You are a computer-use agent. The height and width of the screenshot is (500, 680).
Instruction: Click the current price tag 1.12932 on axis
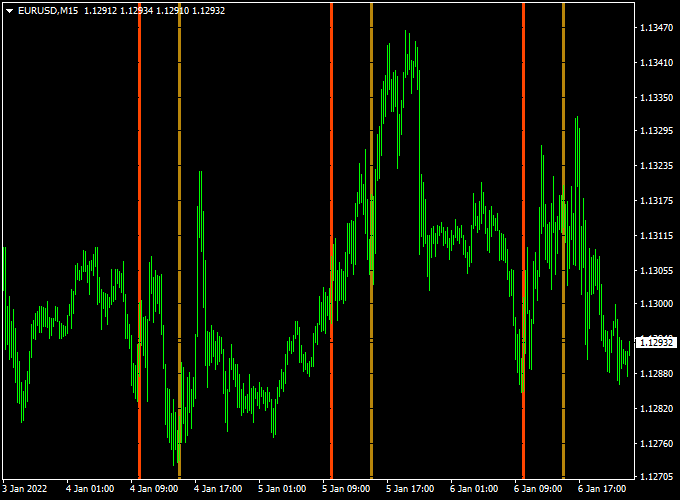point(656,343)
